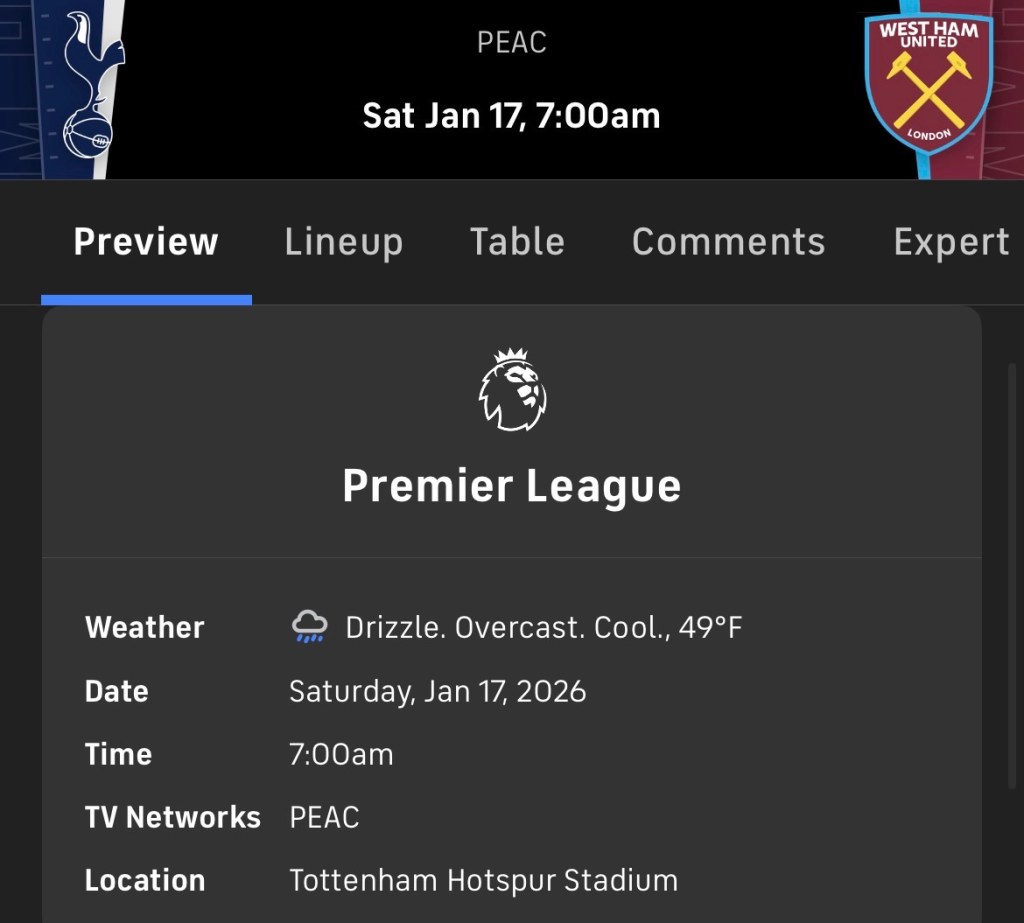Switch to the Lineup tab

coord(343,242)
